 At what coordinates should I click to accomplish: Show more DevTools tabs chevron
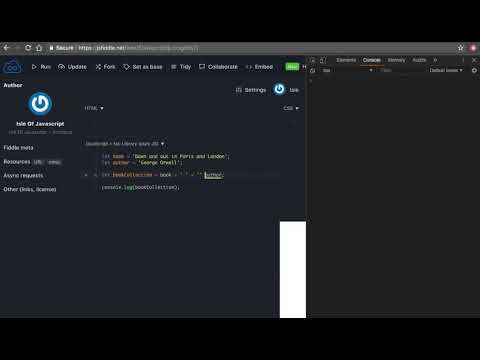pyautogui.click(x=435, y=60)
